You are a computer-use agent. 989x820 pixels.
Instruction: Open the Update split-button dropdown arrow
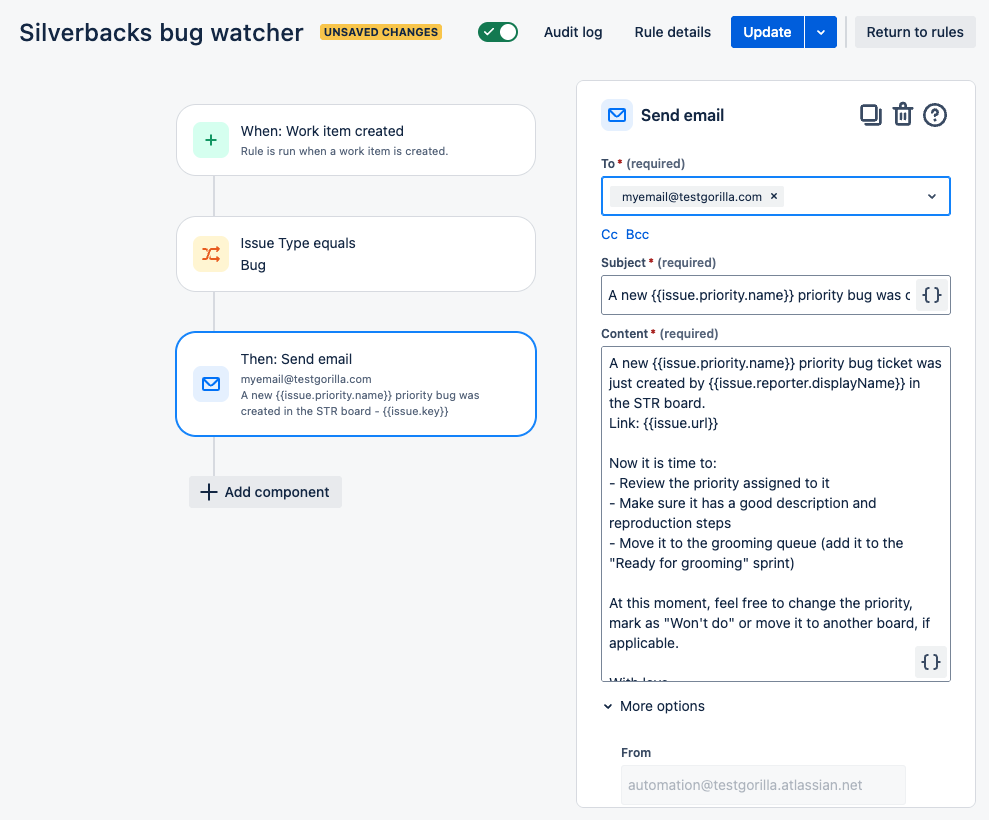point(821,31)
